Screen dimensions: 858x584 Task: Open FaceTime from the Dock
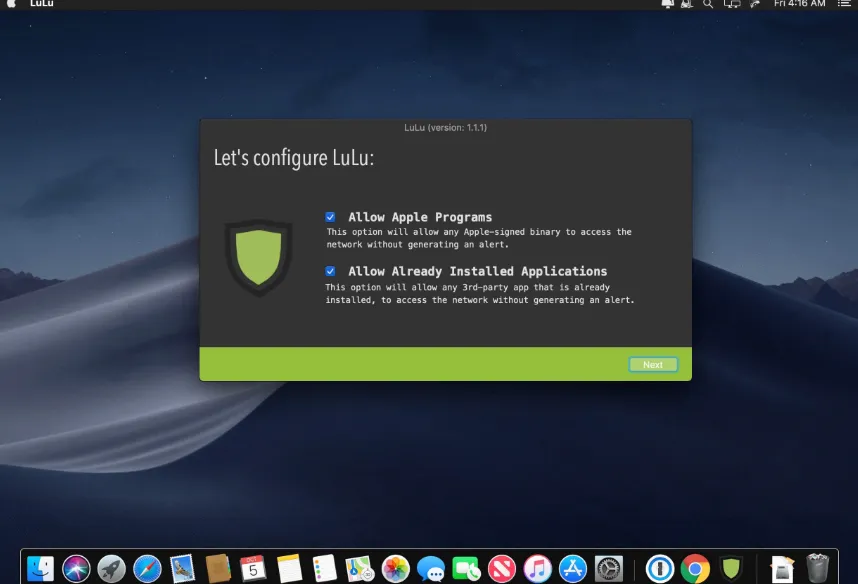pyautogui.click(x=466, y=568)
